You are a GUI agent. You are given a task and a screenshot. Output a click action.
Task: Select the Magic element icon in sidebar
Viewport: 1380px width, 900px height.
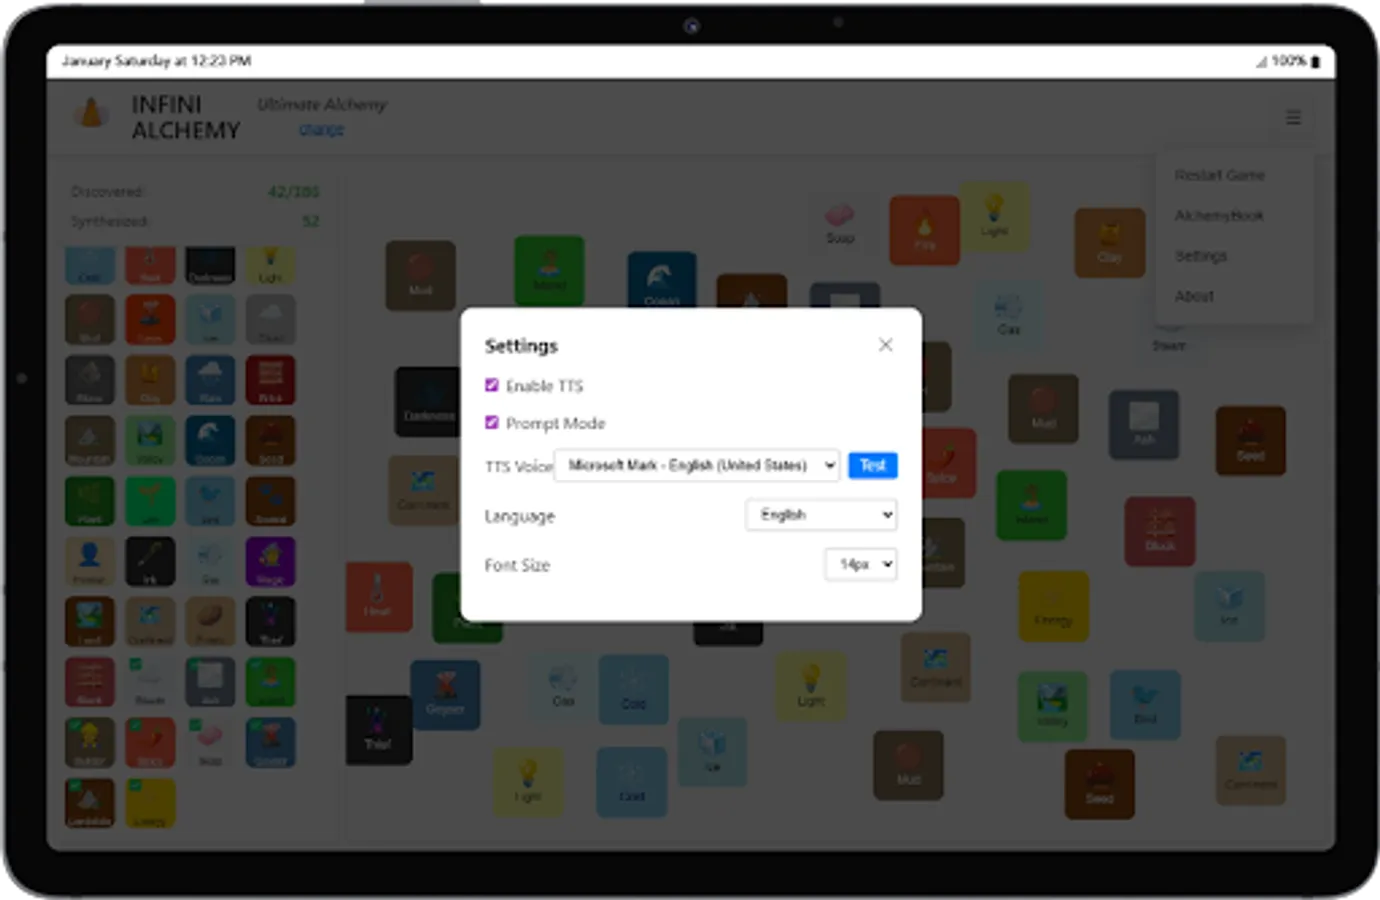pos(270,561)
